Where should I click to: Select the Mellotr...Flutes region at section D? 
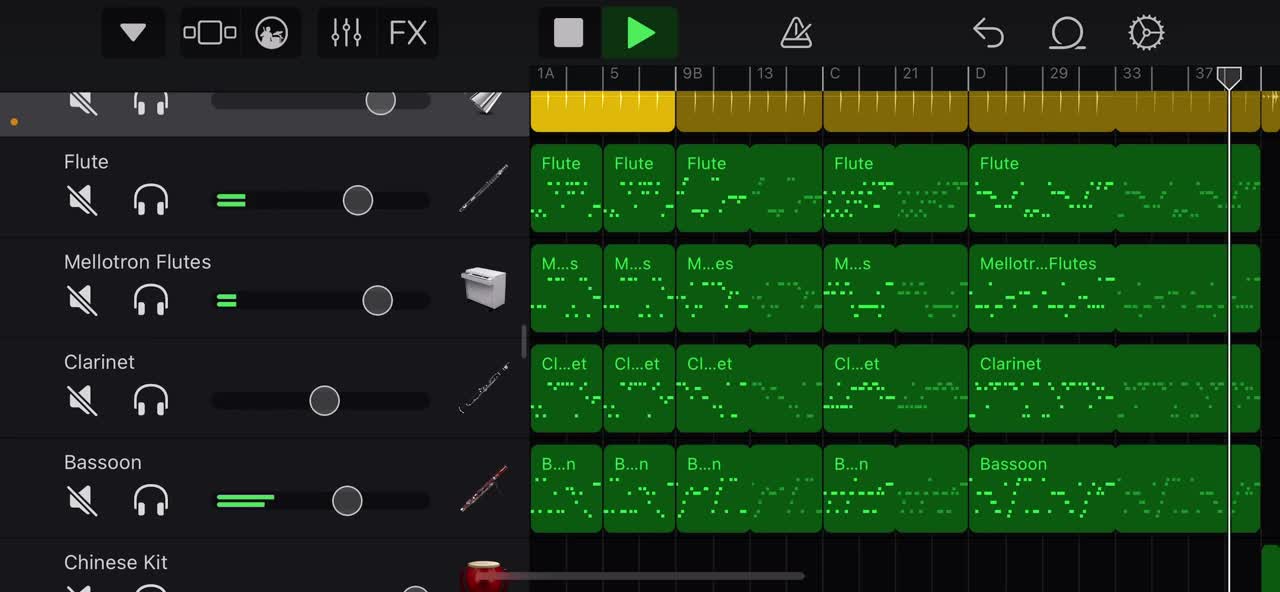[1114, 288]
